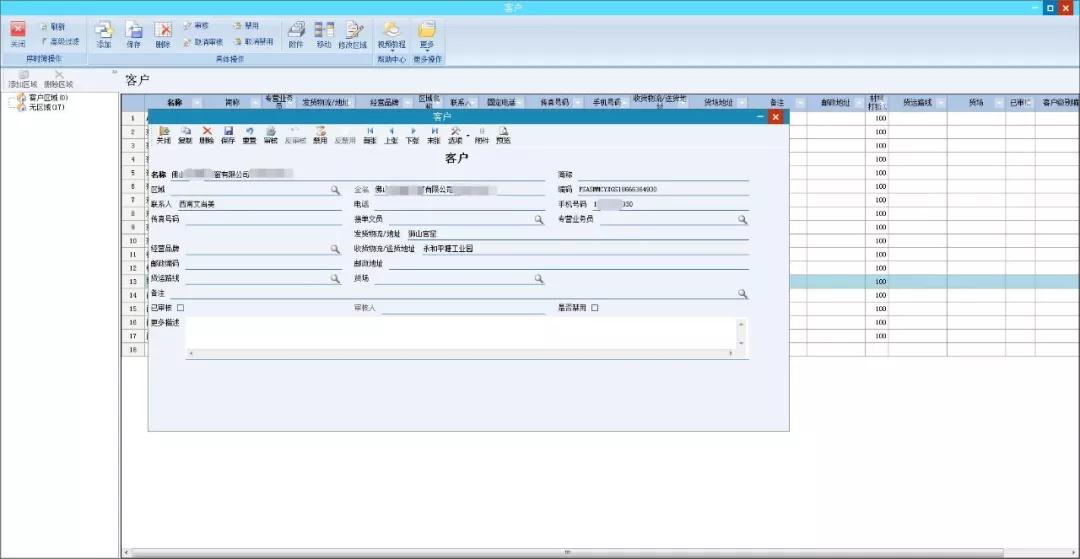The width and height of the screenshot is (1080, 559).
Task: Minimize the 客户 dialog window
Action: coord(760,118)
